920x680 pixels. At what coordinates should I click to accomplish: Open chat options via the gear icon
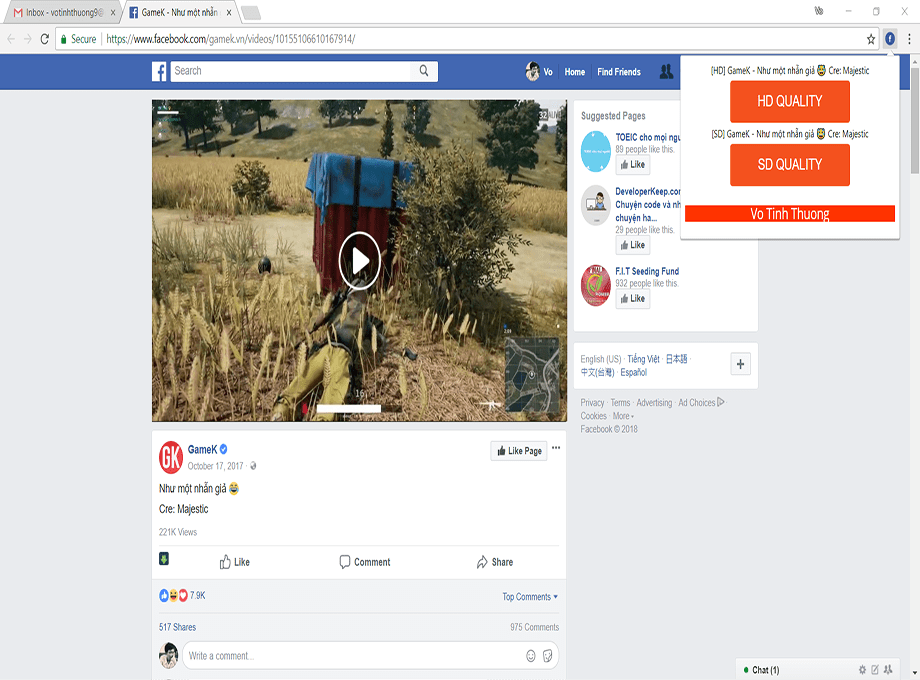tap(862, 670)
